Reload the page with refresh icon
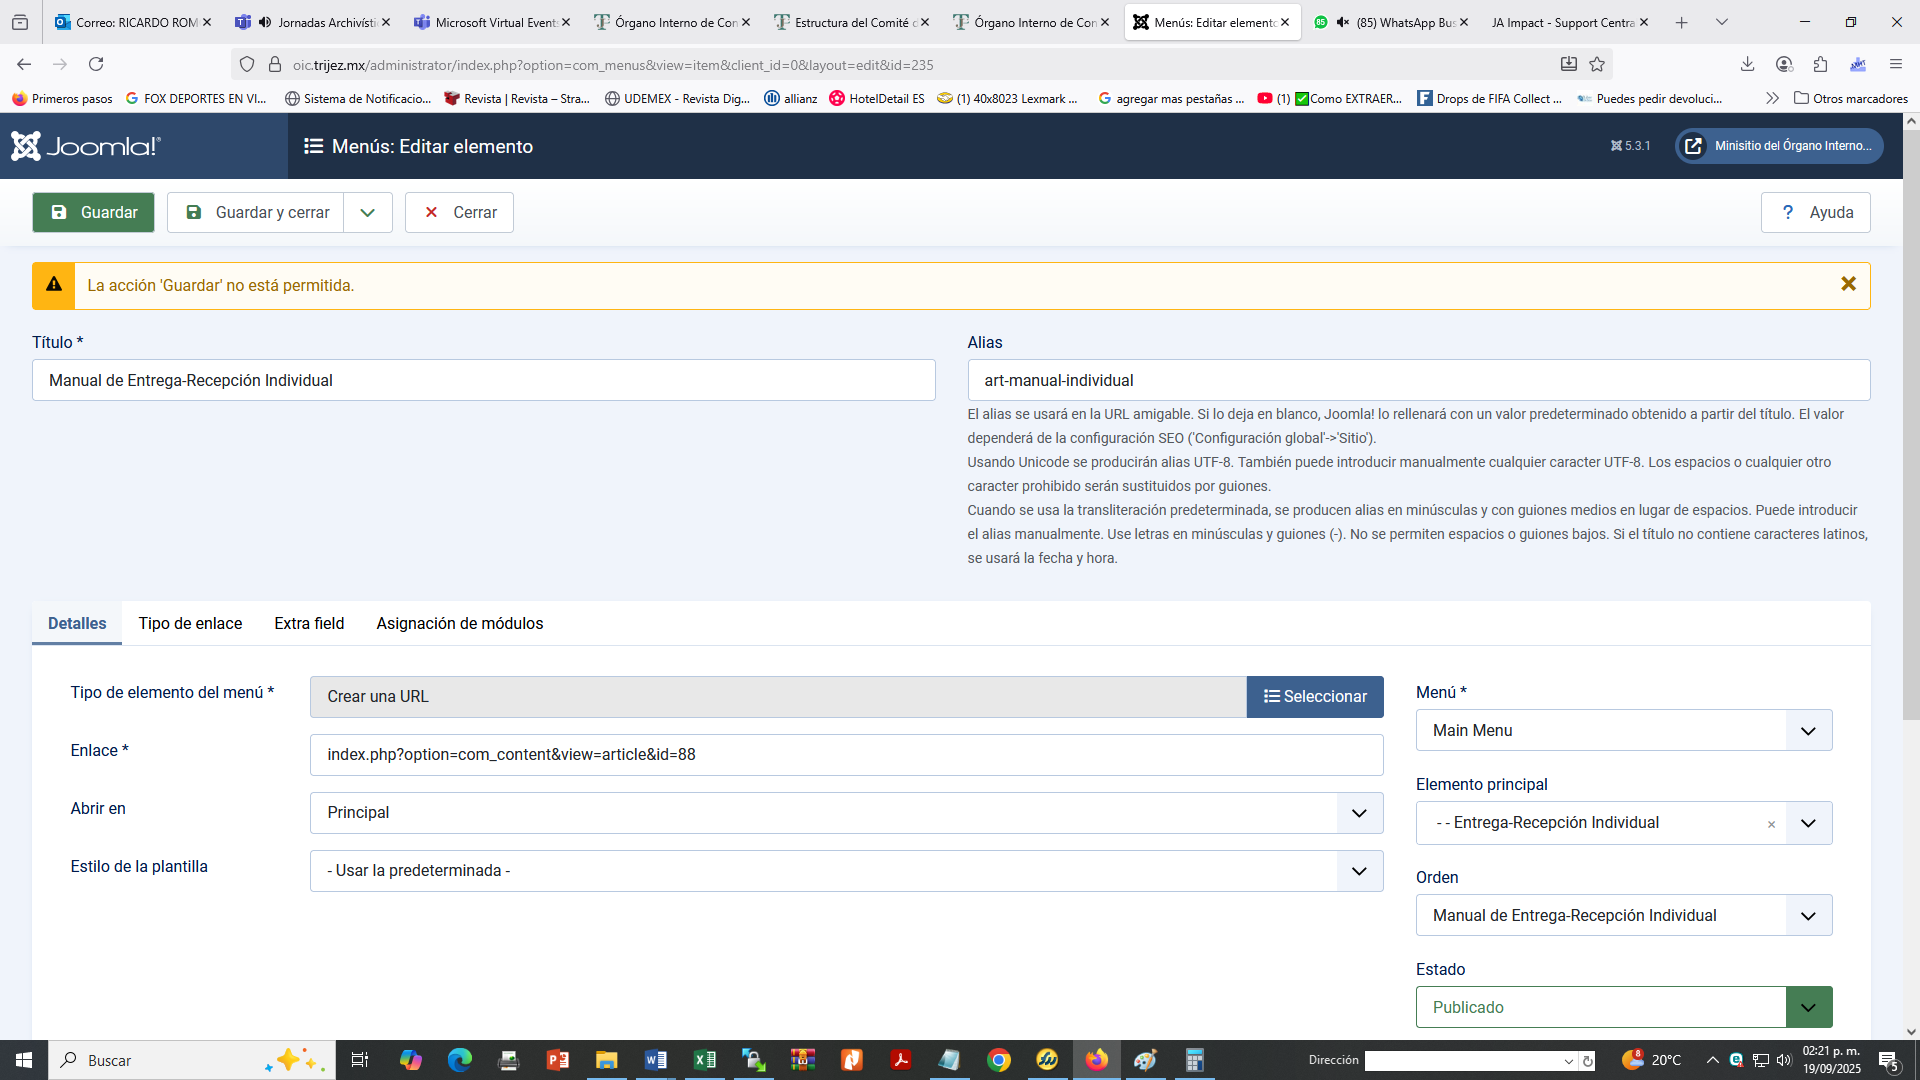Viewport: 1920px width, 1080px height. point(96,65)
